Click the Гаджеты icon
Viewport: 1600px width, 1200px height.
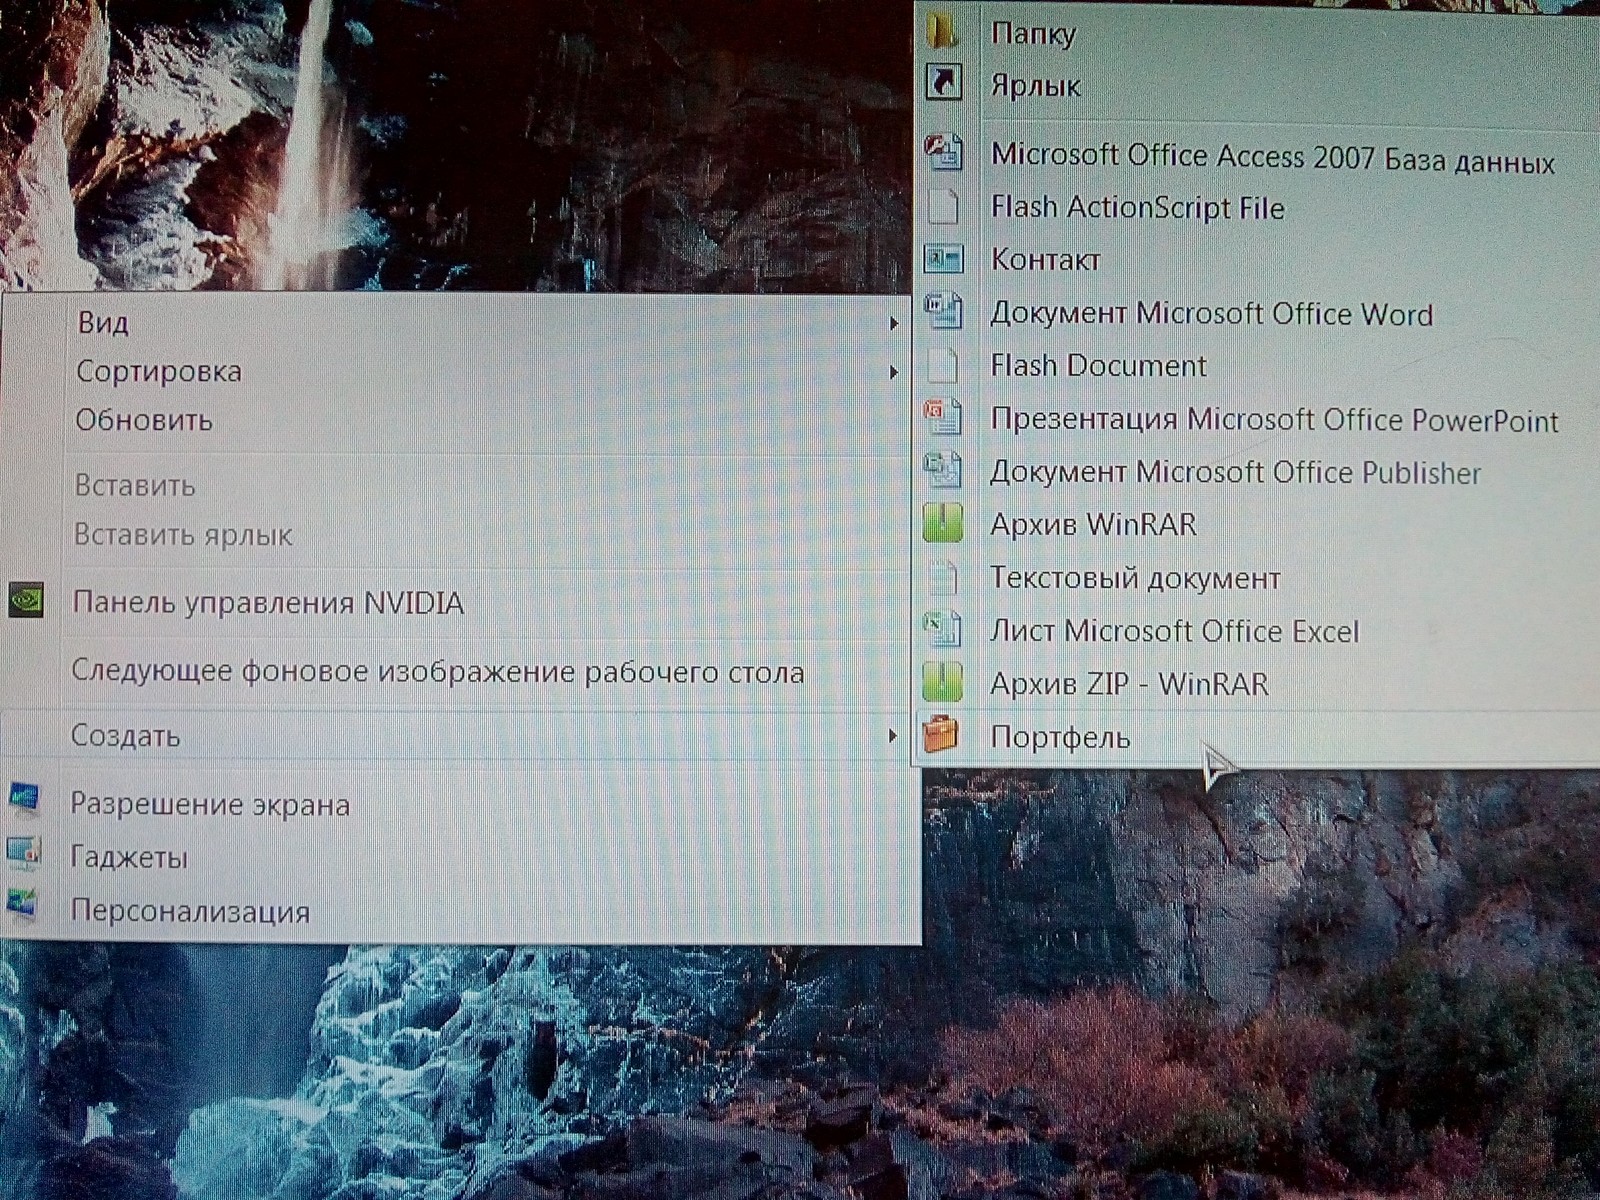click(x=23, y=852)
